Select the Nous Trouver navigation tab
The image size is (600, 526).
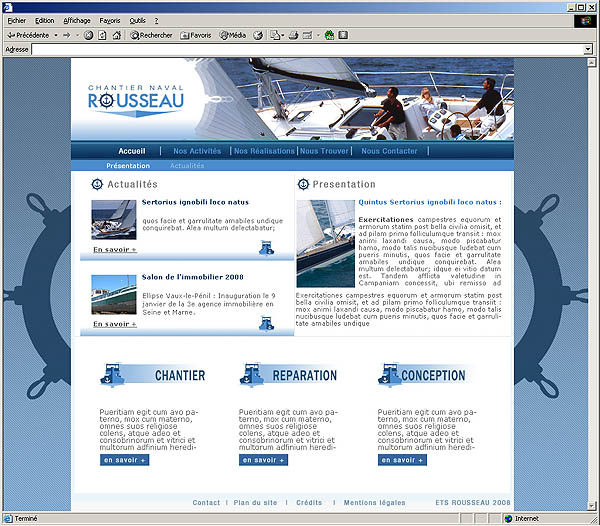click(x=324, y=151)
